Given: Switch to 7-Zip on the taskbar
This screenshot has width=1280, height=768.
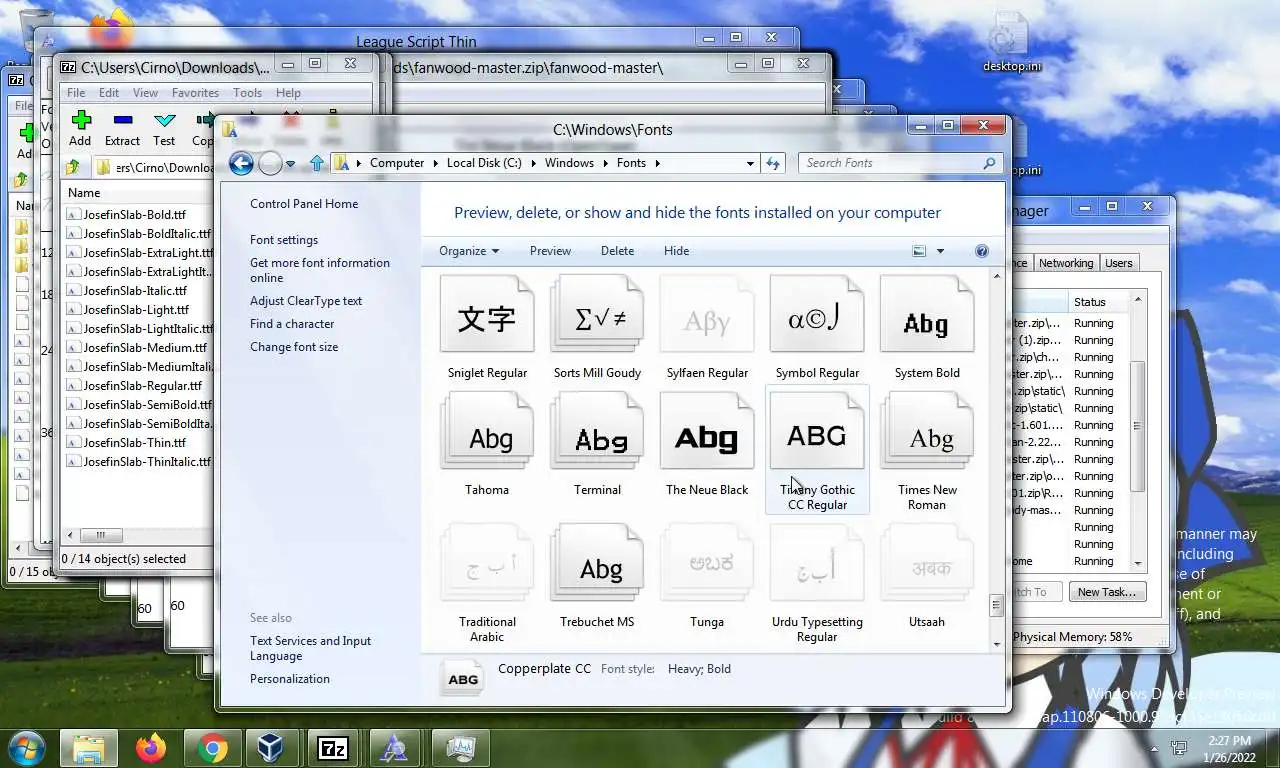Looking at the screenshot, I should pos(333,747).
